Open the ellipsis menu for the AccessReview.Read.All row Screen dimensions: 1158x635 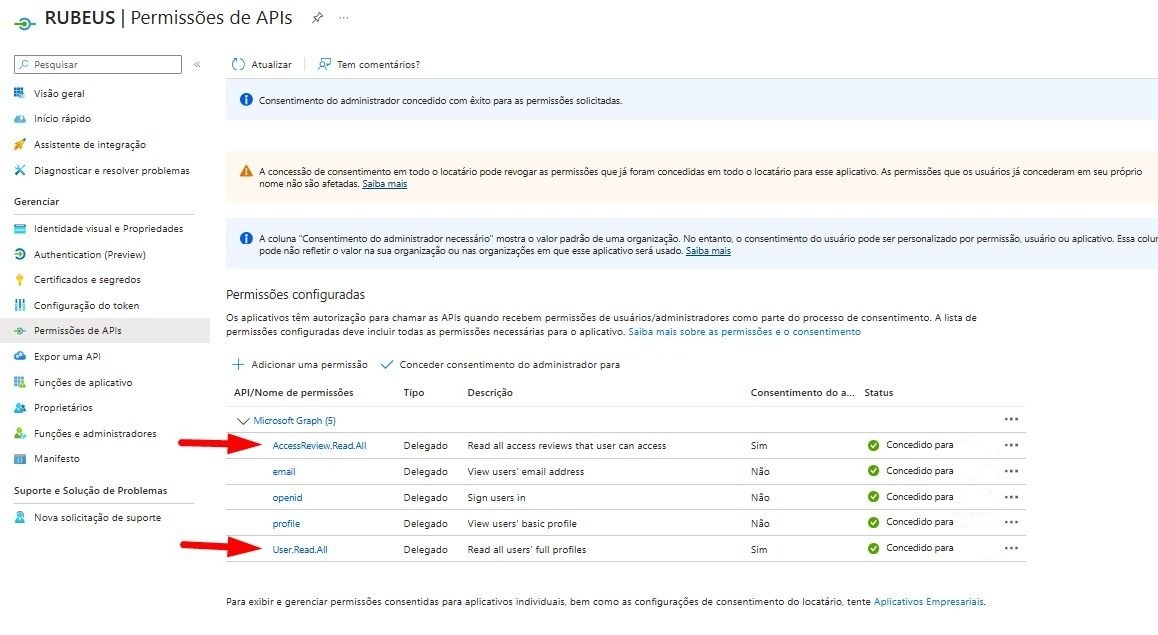point(1012,445)
